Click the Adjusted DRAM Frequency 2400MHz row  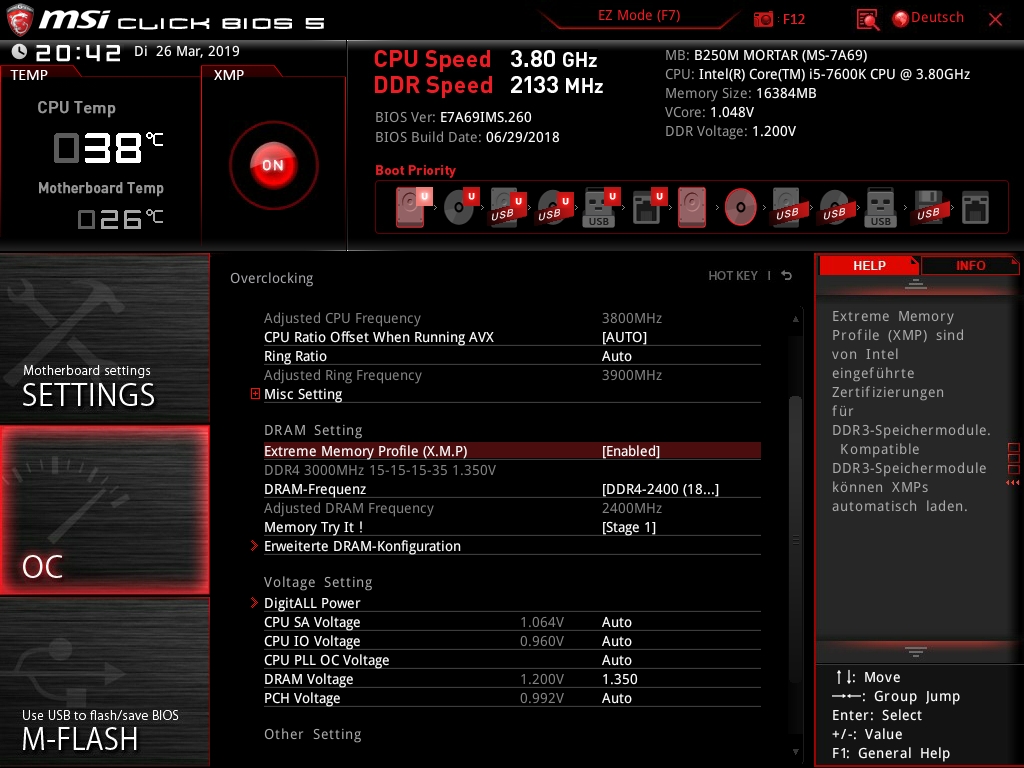(512, 508)
